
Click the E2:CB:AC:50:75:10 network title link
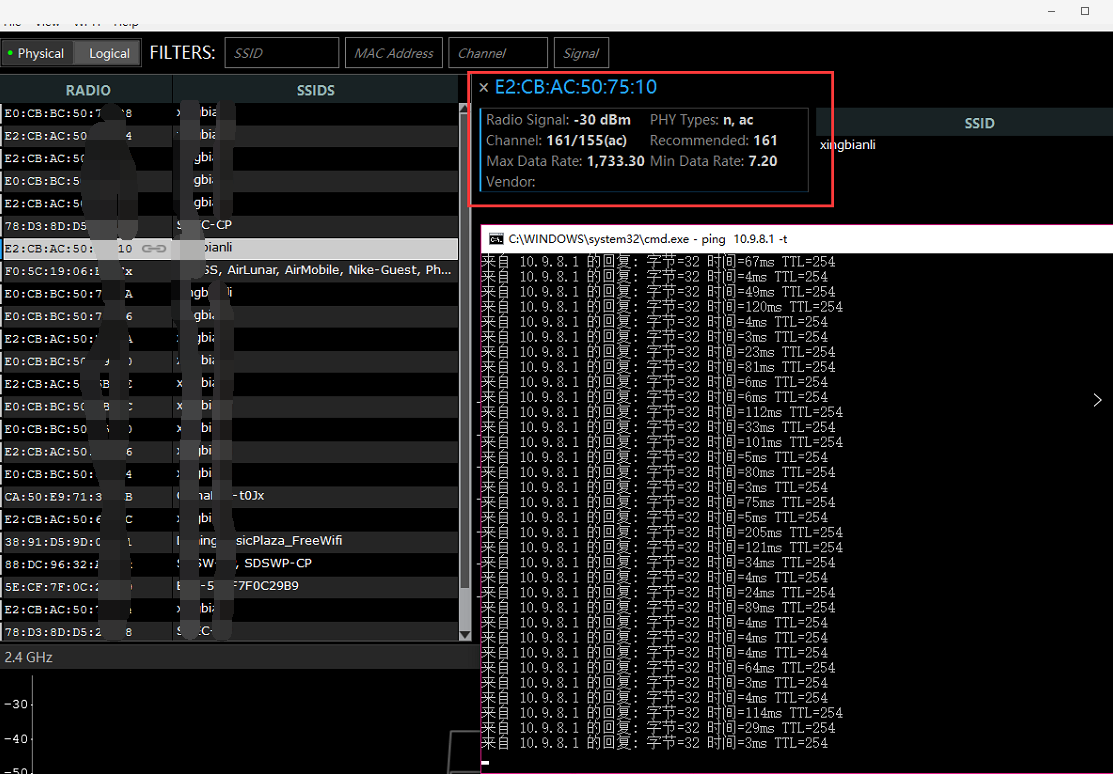coord(577,87)
